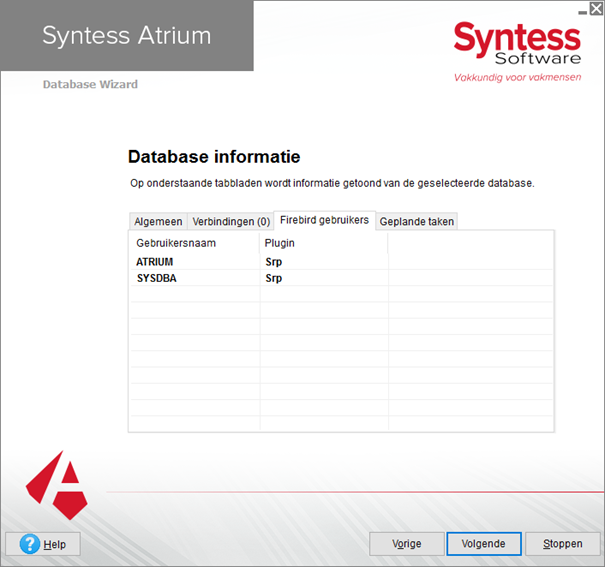Open the Geplande taken tab
Image resolution: width=605 pixels, height=567 pixels.
pos(417,221)
